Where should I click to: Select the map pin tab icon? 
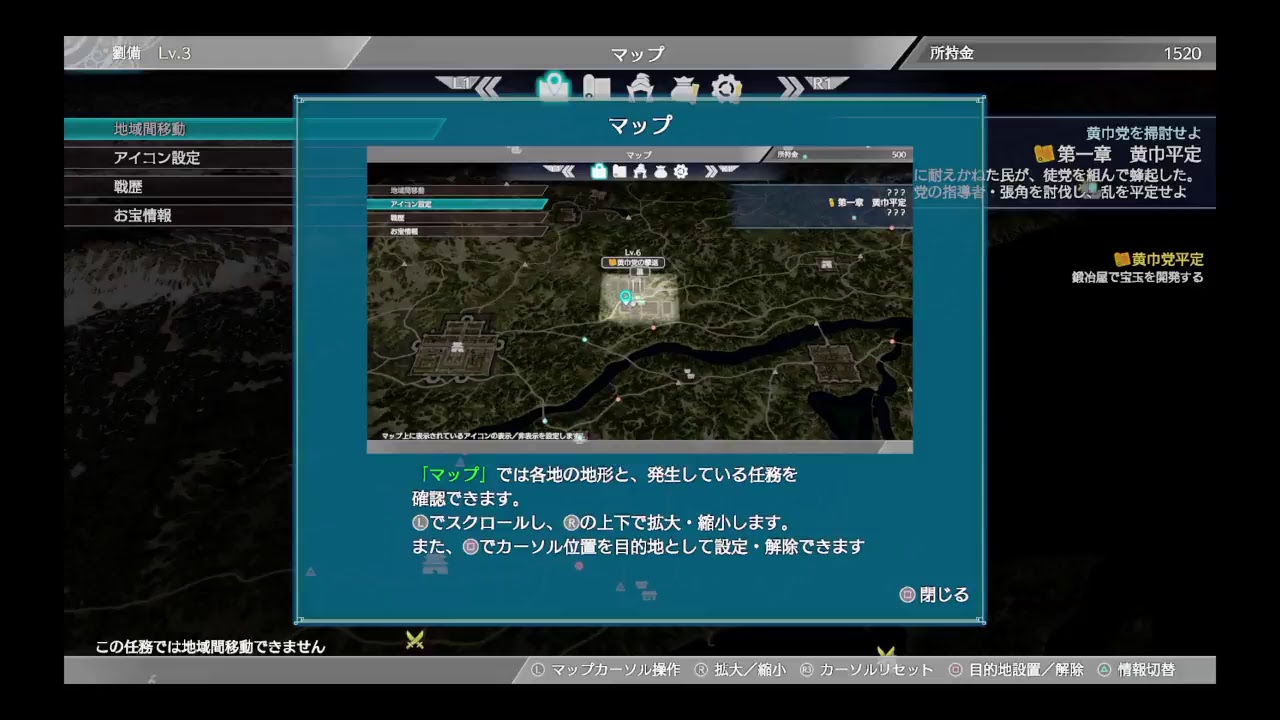553,88
